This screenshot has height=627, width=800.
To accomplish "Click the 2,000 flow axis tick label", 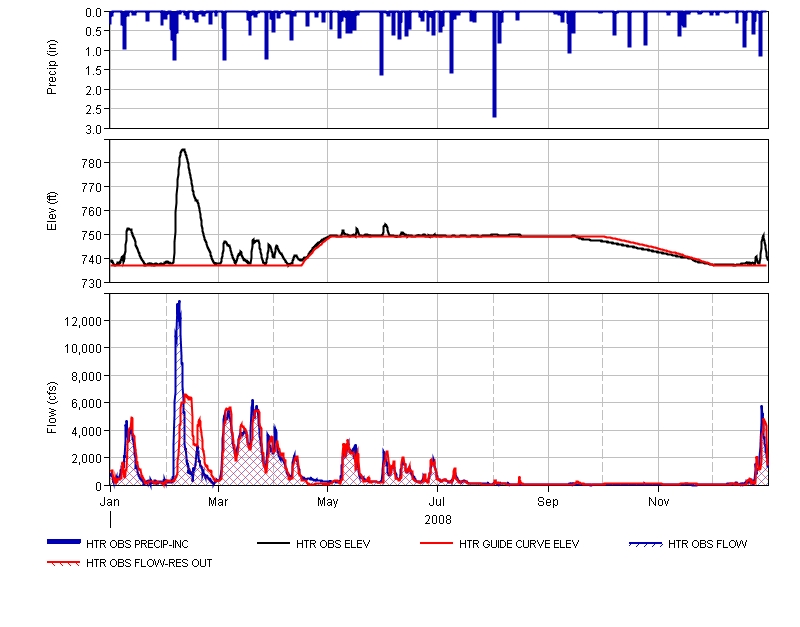I will point(87,459).
